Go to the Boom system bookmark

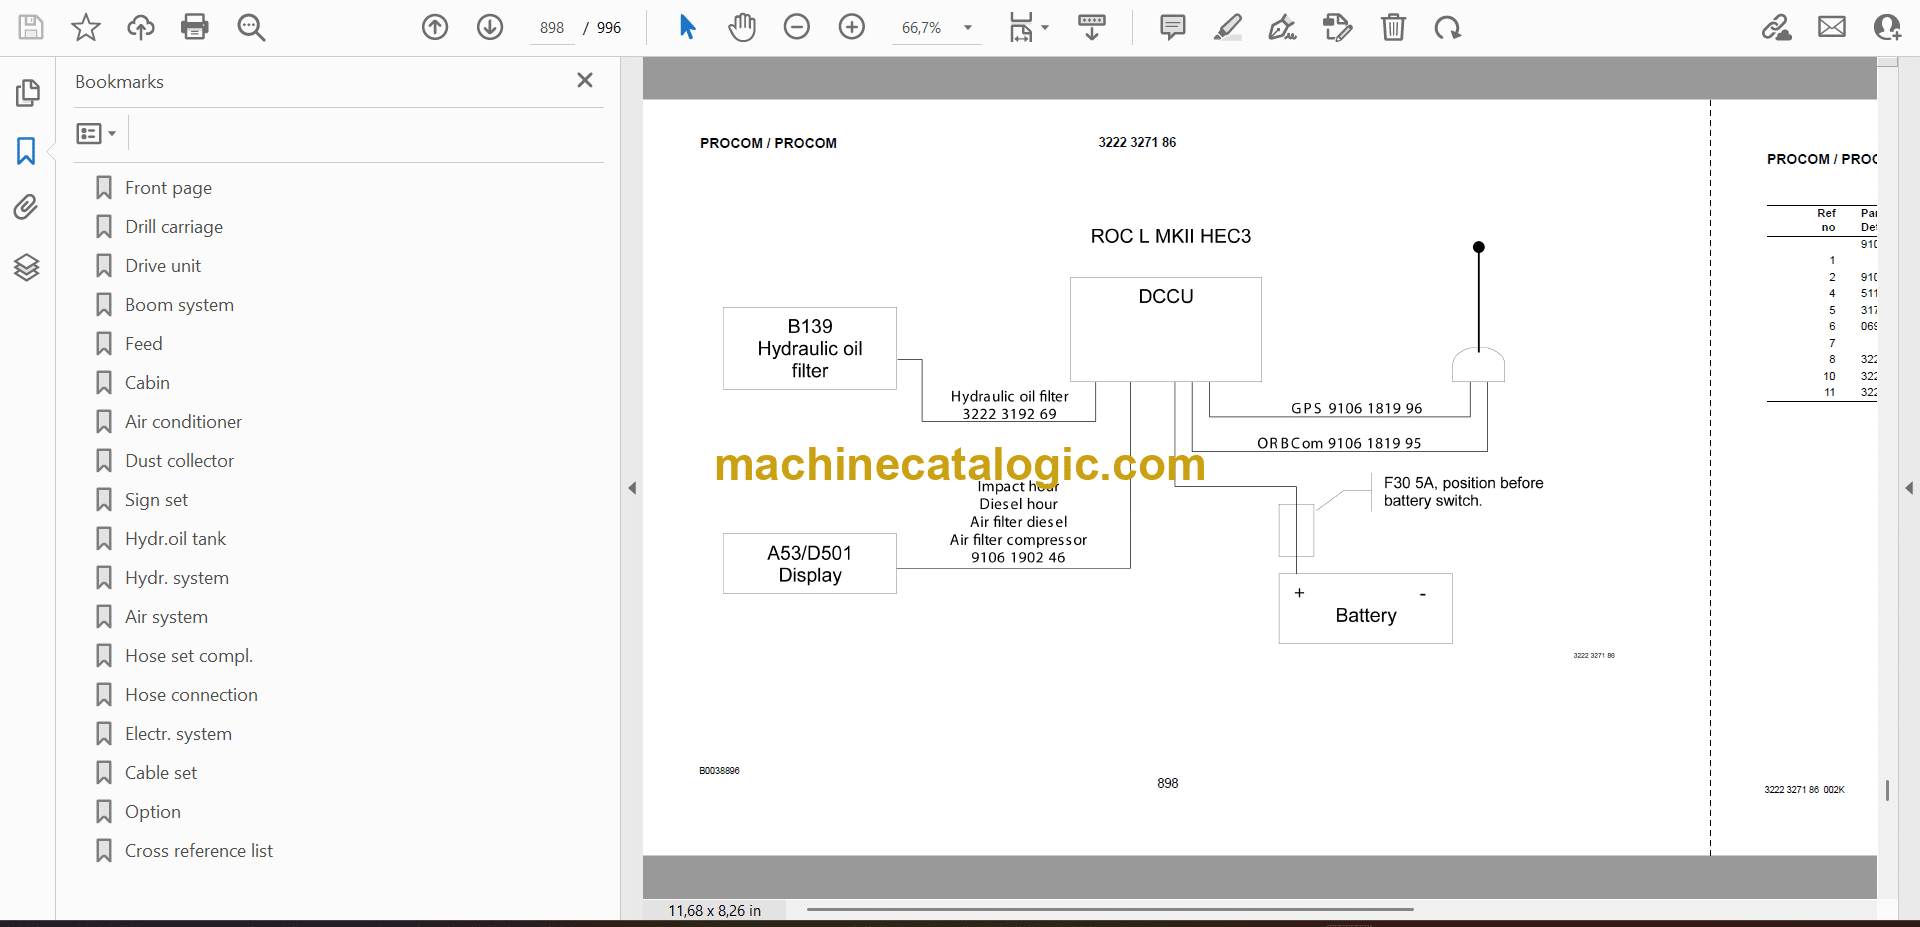(179, 305)
